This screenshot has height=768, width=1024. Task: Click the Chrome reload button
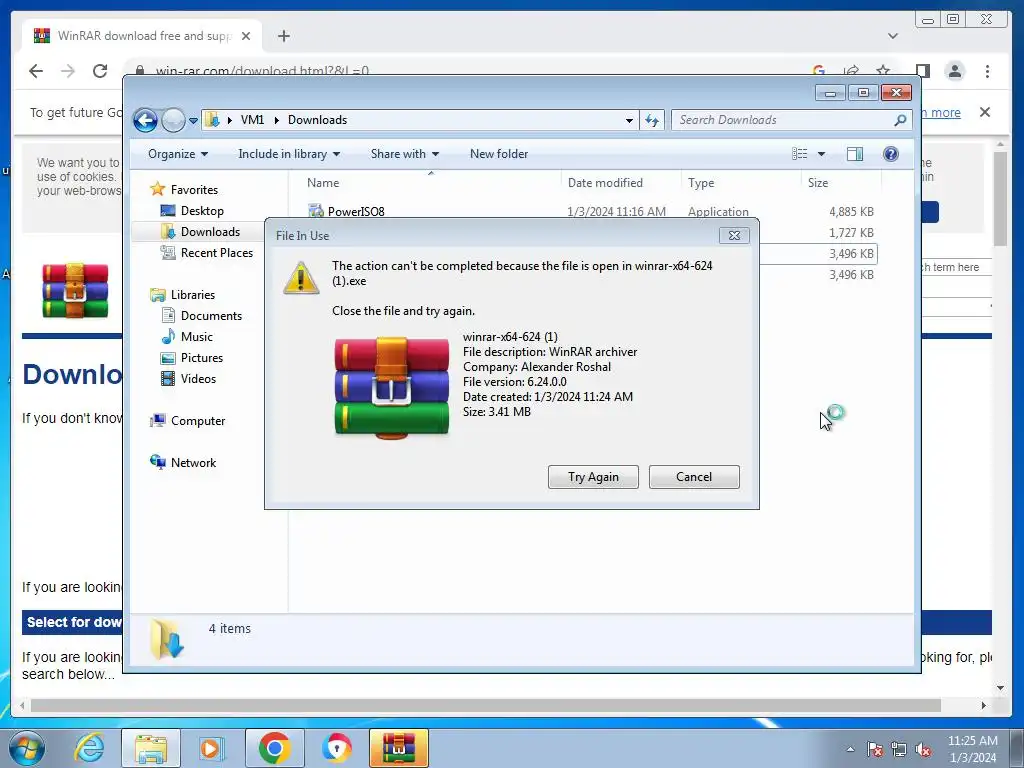click(100, 71)
